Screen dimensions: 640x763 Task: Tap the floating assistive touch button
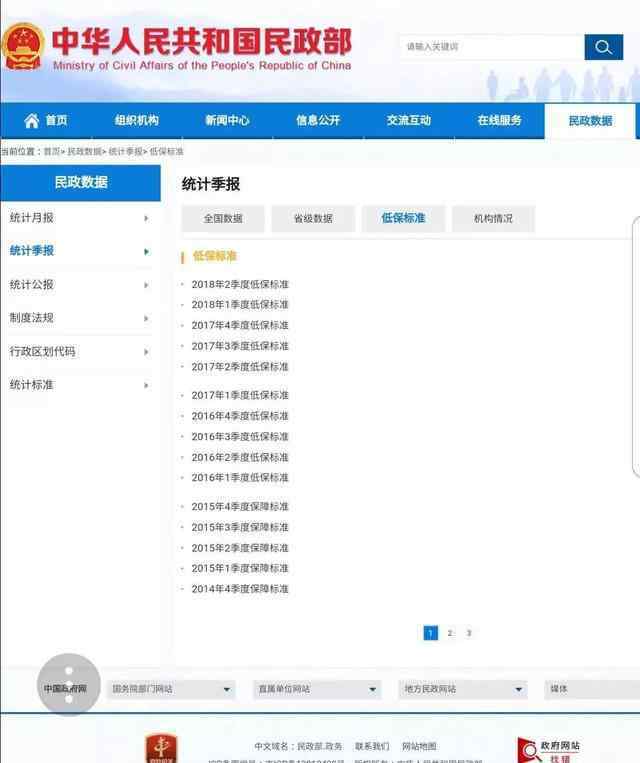[x=69, y=685]
